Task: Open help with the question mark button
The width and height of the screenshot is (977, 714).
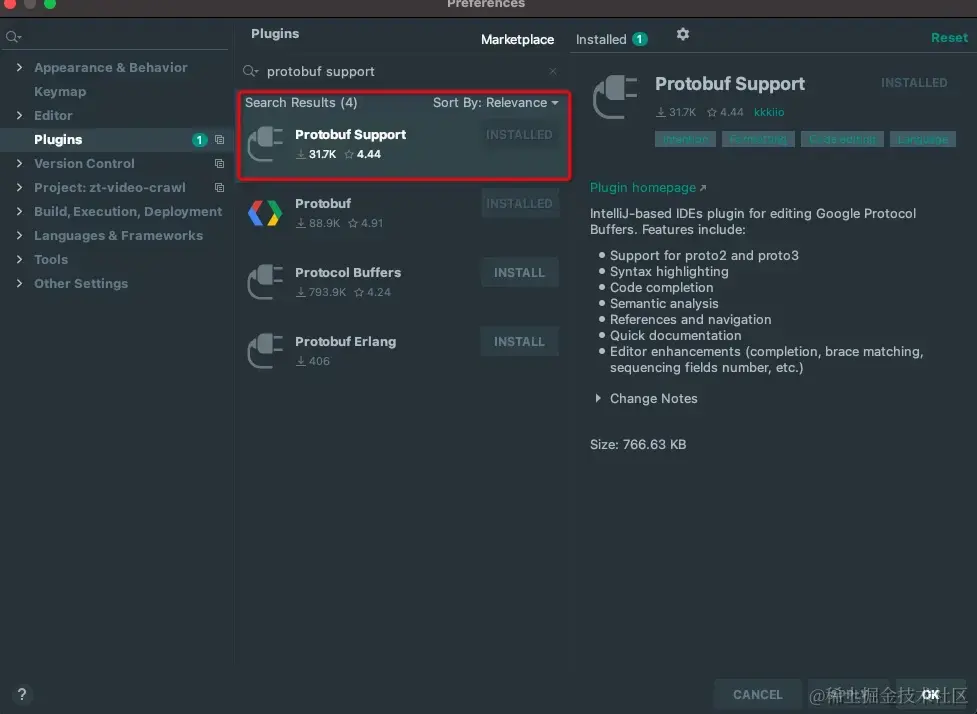Action: pyautogui.click(x=22, y=694)
